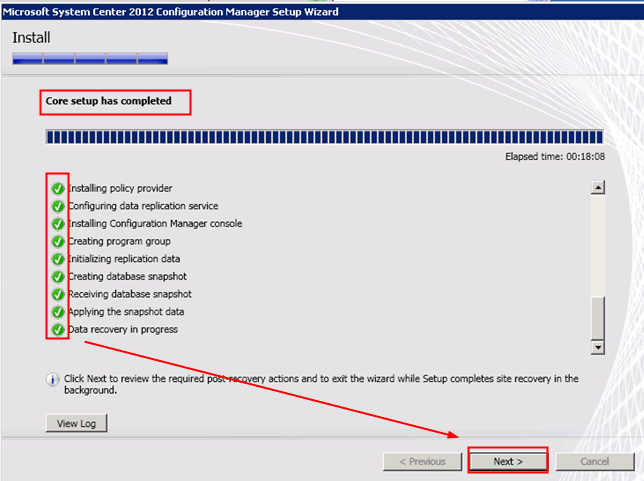Screen dimensions: 644x481
Task: Select 'Receiving database snapshot' text
Action: point(130,294)
